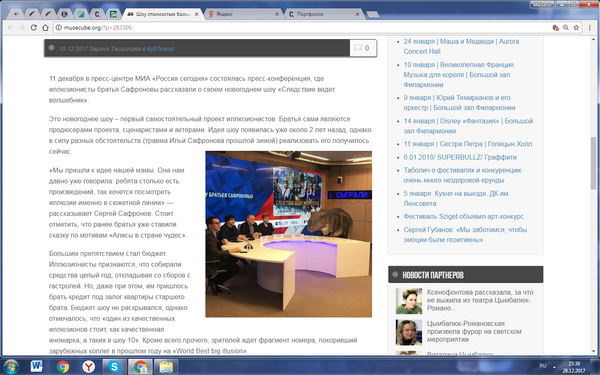Screen dimensions: 600x375
Task: Open a new browser tab
Action: tap(373, 15)
